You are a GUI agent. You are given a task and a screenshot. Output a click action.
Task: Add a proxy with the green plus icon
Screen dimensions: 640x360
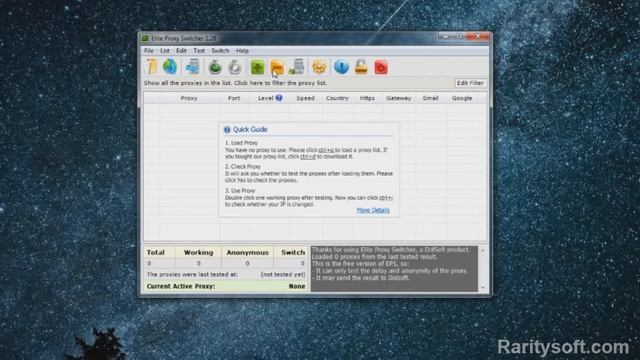257,67
